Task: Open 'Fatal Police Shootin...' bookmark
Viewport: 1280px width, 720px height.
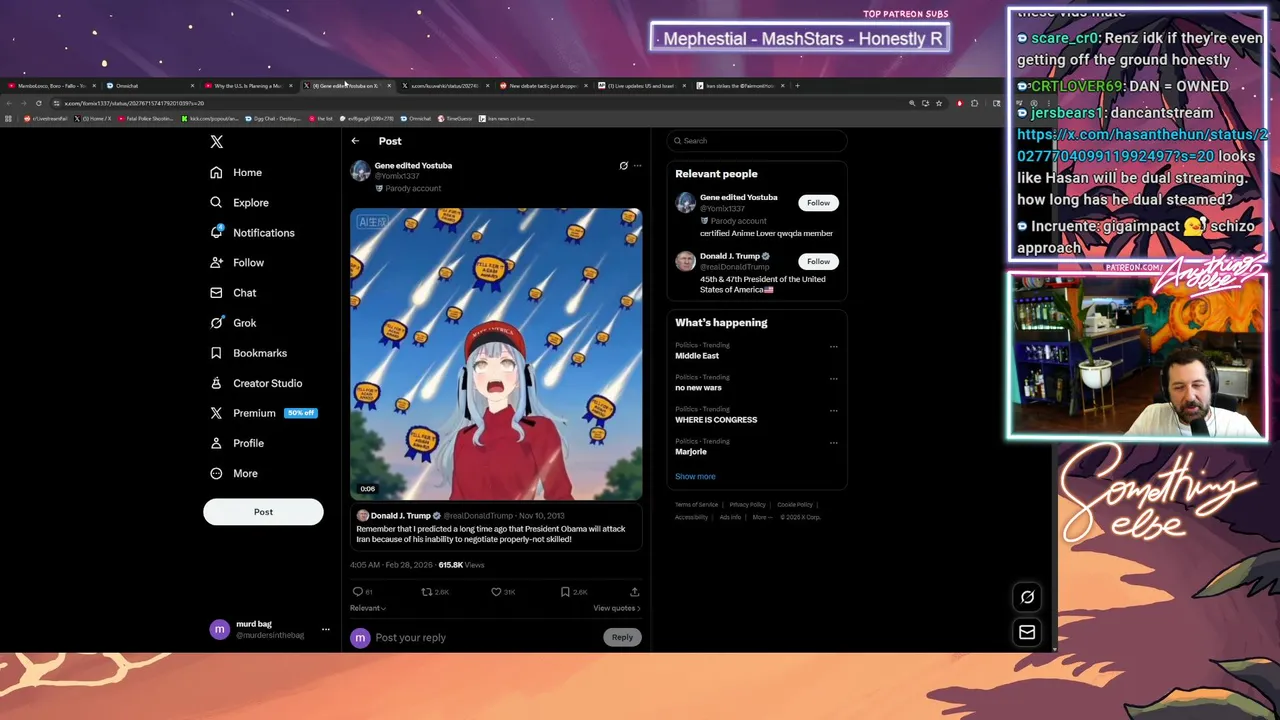Action: click(146, 119)
